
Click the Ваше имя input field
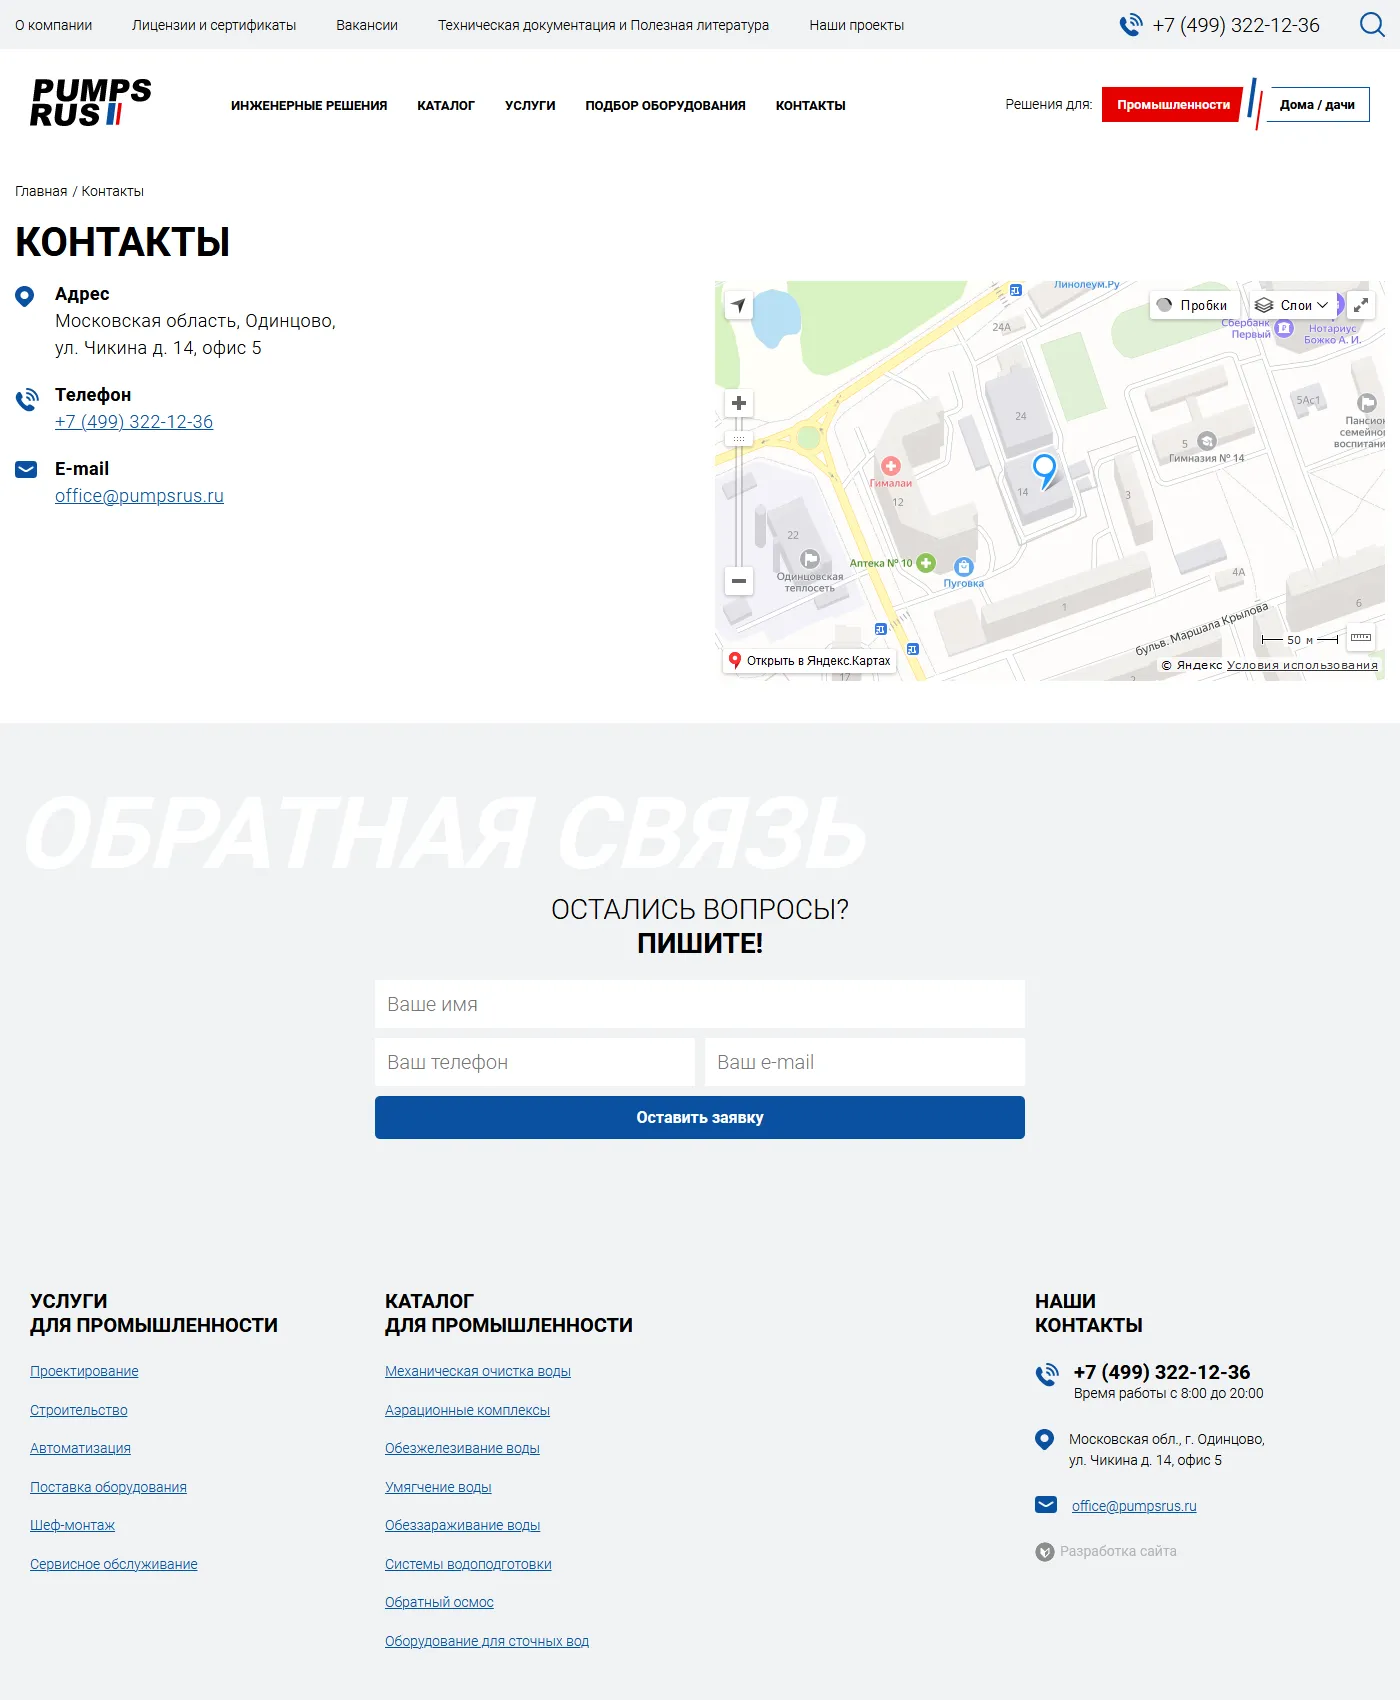click(x=699, y=1004)
